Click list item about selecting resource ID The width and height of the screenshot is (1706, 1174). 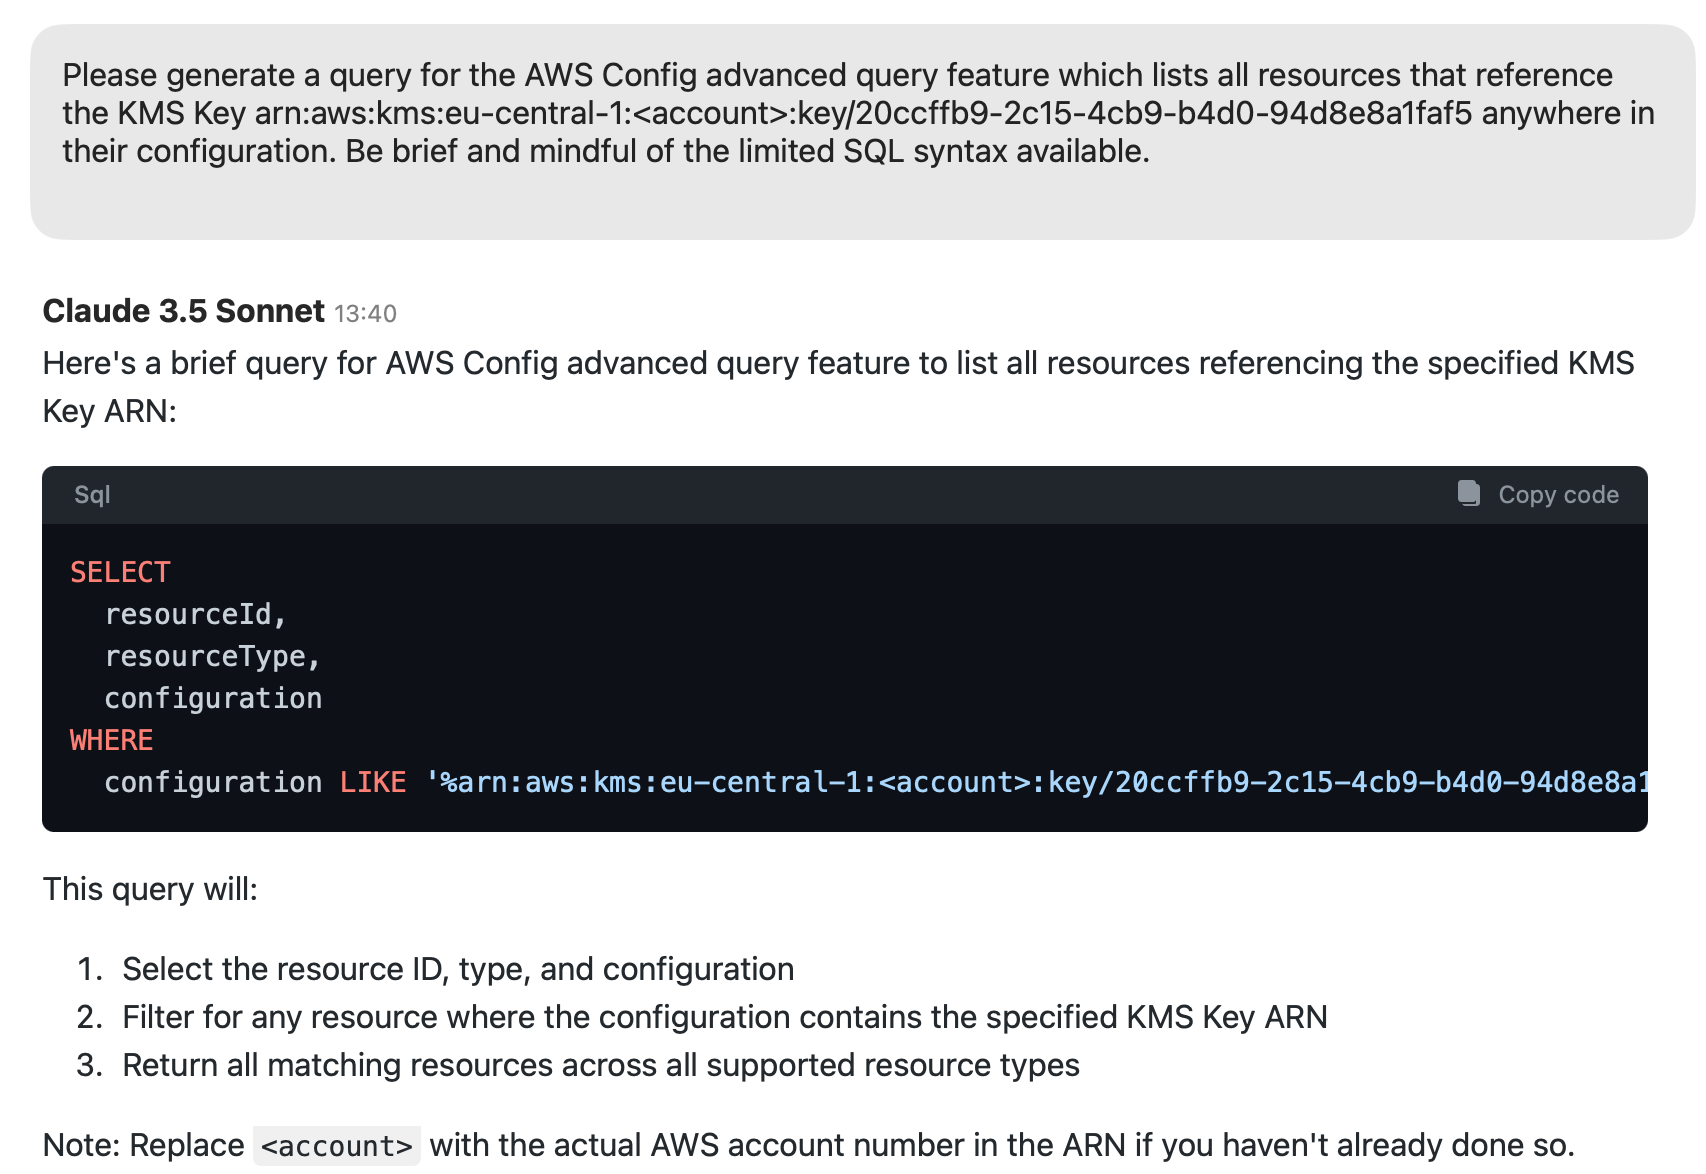[458, 969]
